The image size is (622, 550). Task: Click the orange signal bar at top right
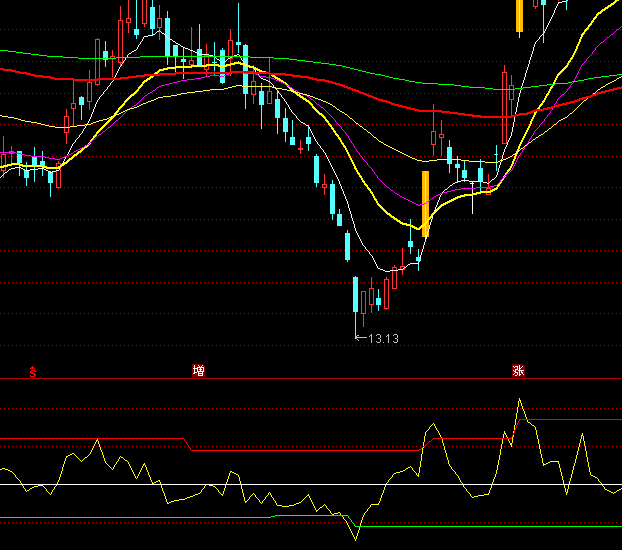519,16
